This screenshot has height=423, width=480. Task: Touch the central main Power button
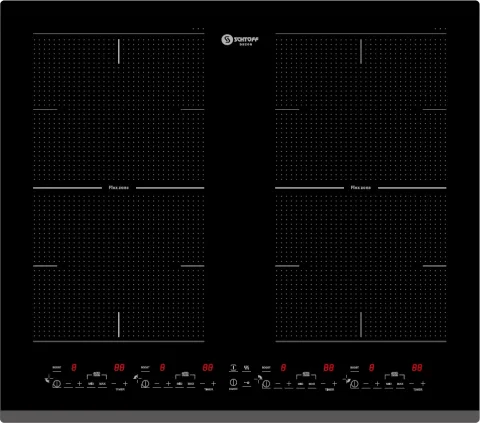click(233, 382)
